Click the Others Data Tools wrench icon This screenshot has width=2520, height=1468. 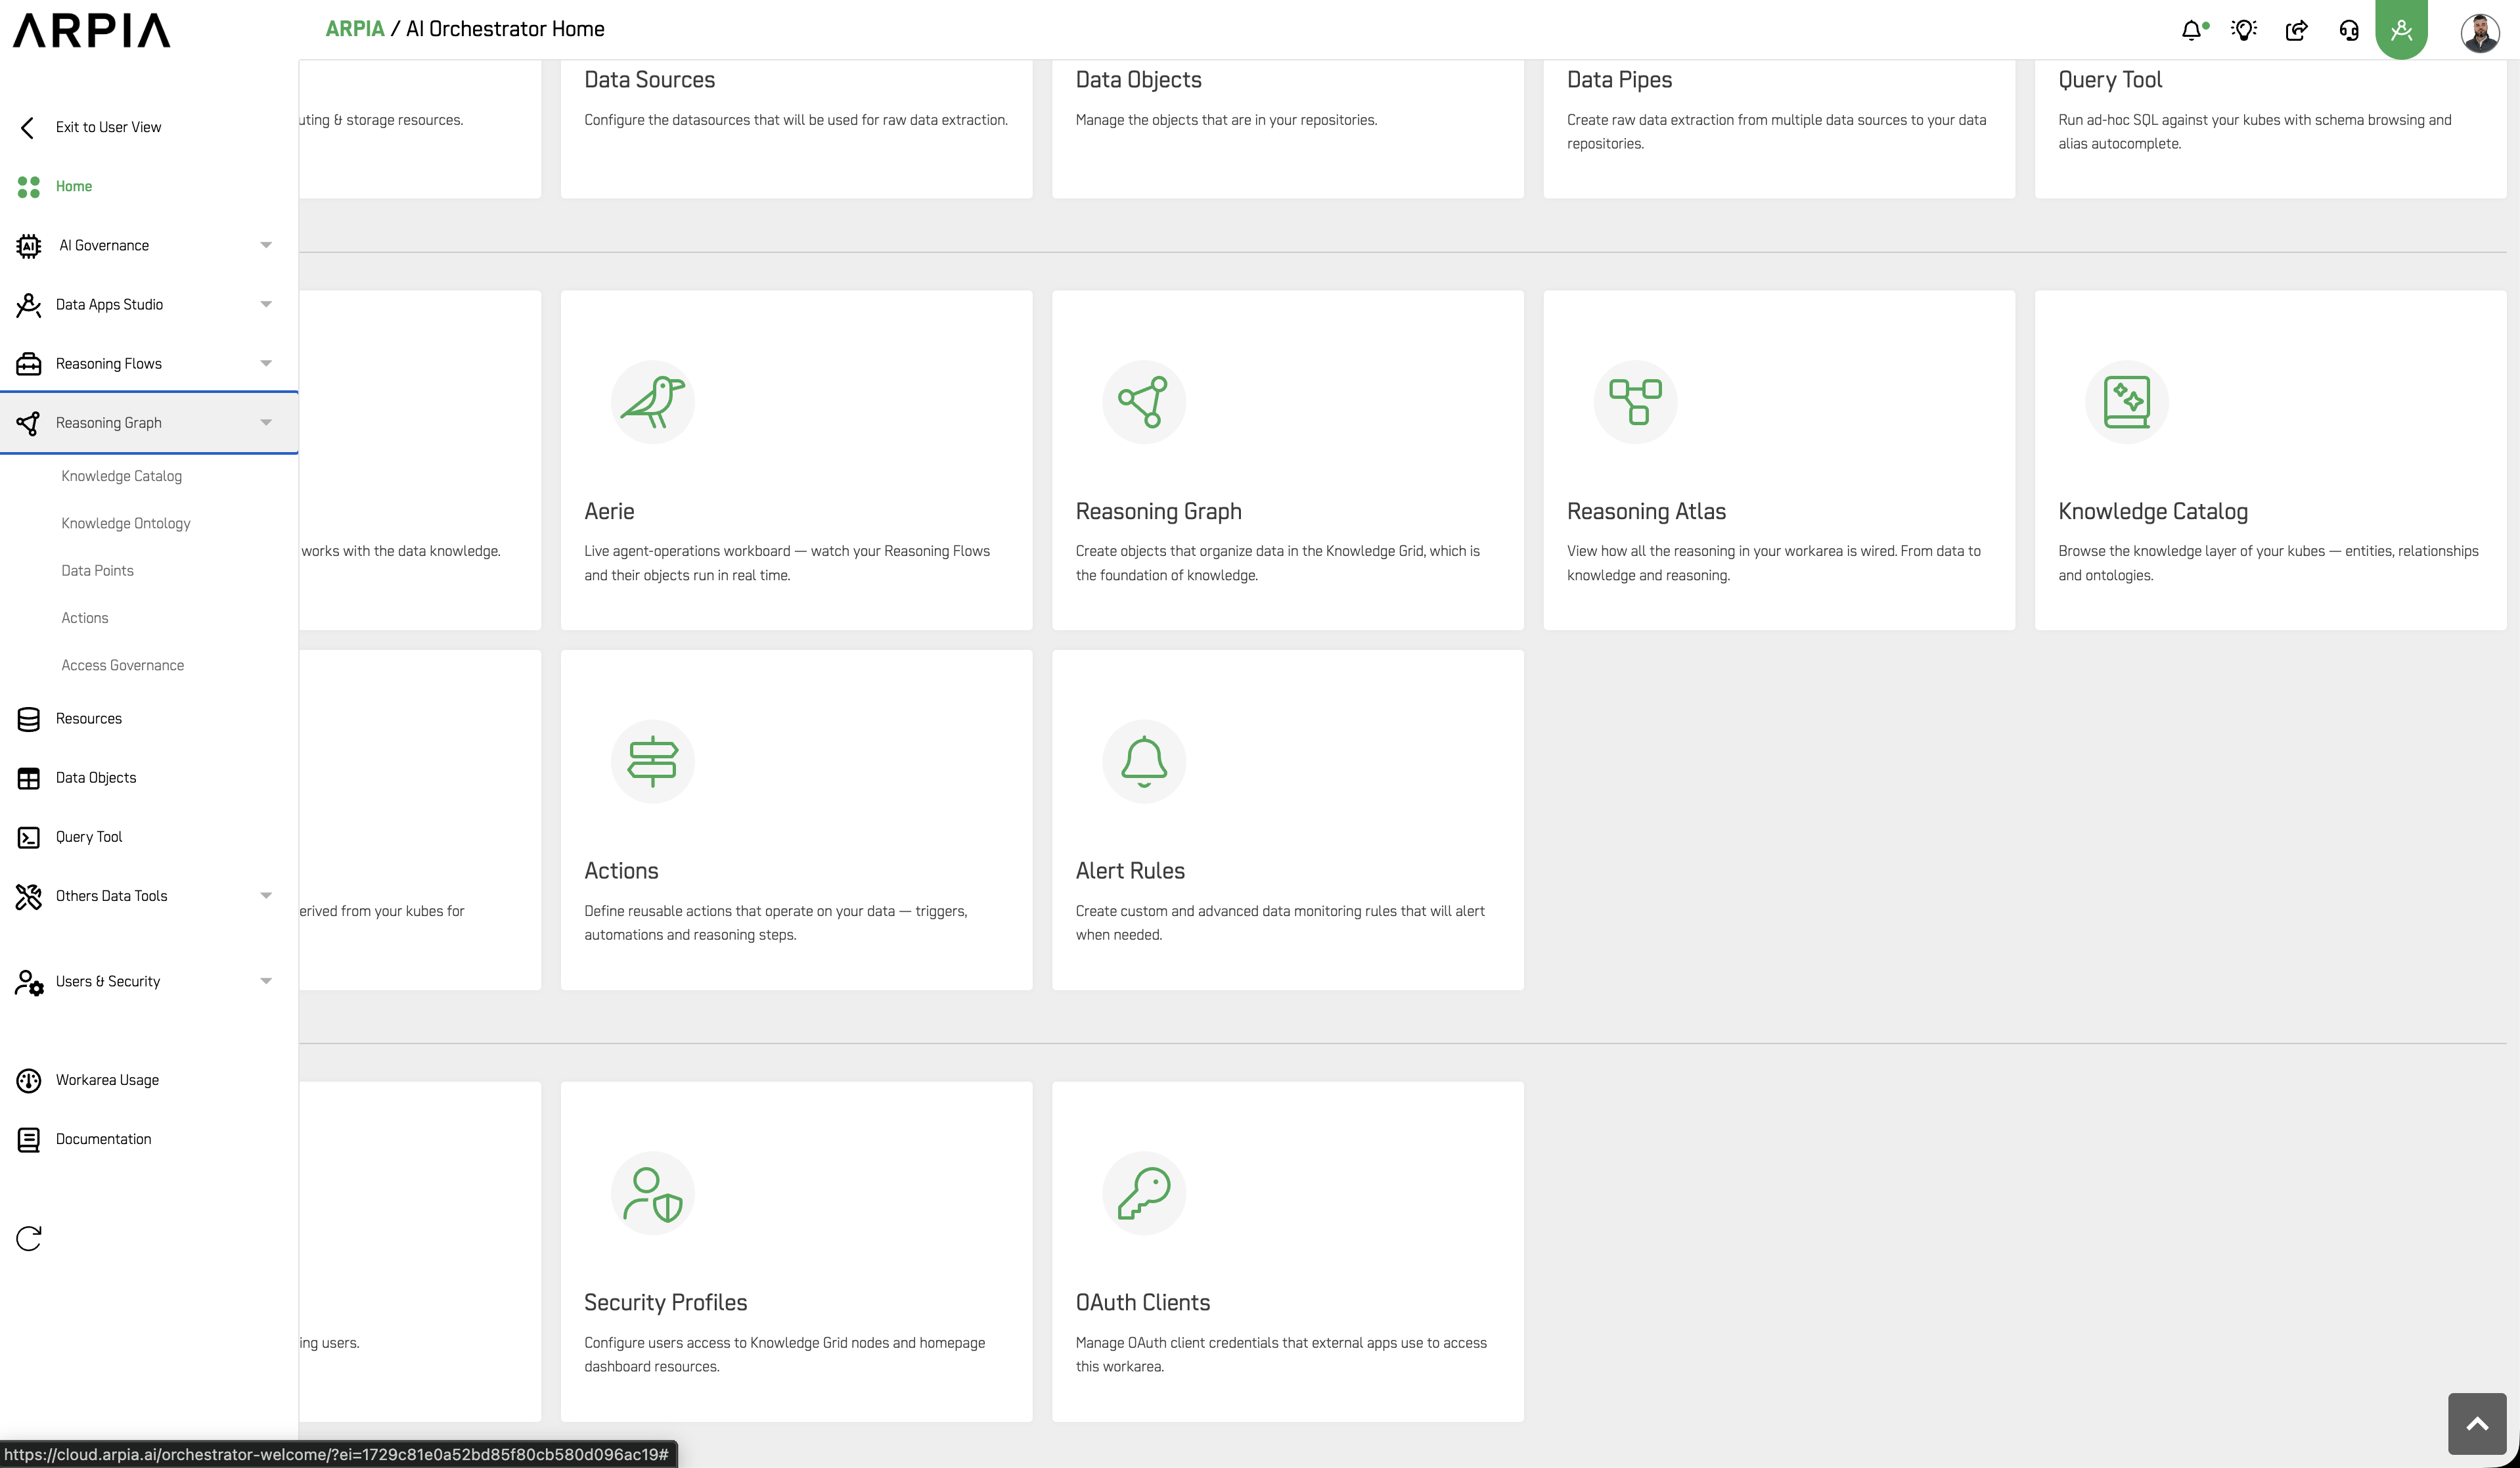(x=29, y=896)
